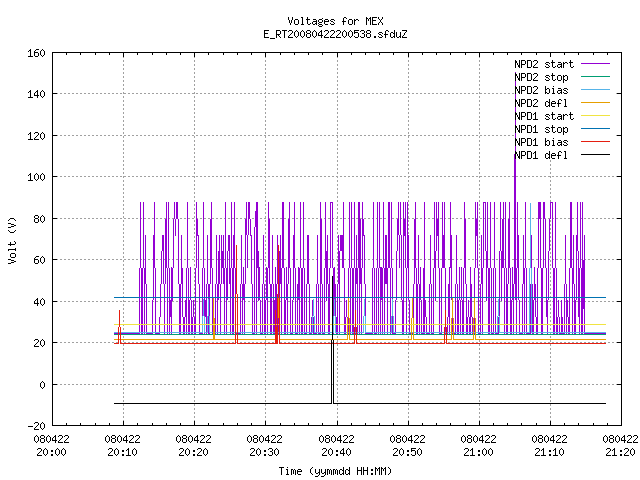Click the black NPD1 defl spike near 20:40

(333, 340)
